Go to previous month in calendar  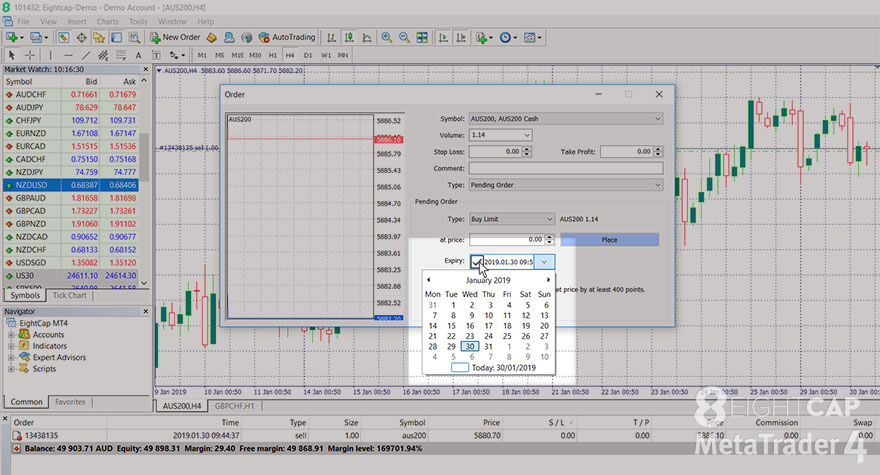tap(429, 280)
